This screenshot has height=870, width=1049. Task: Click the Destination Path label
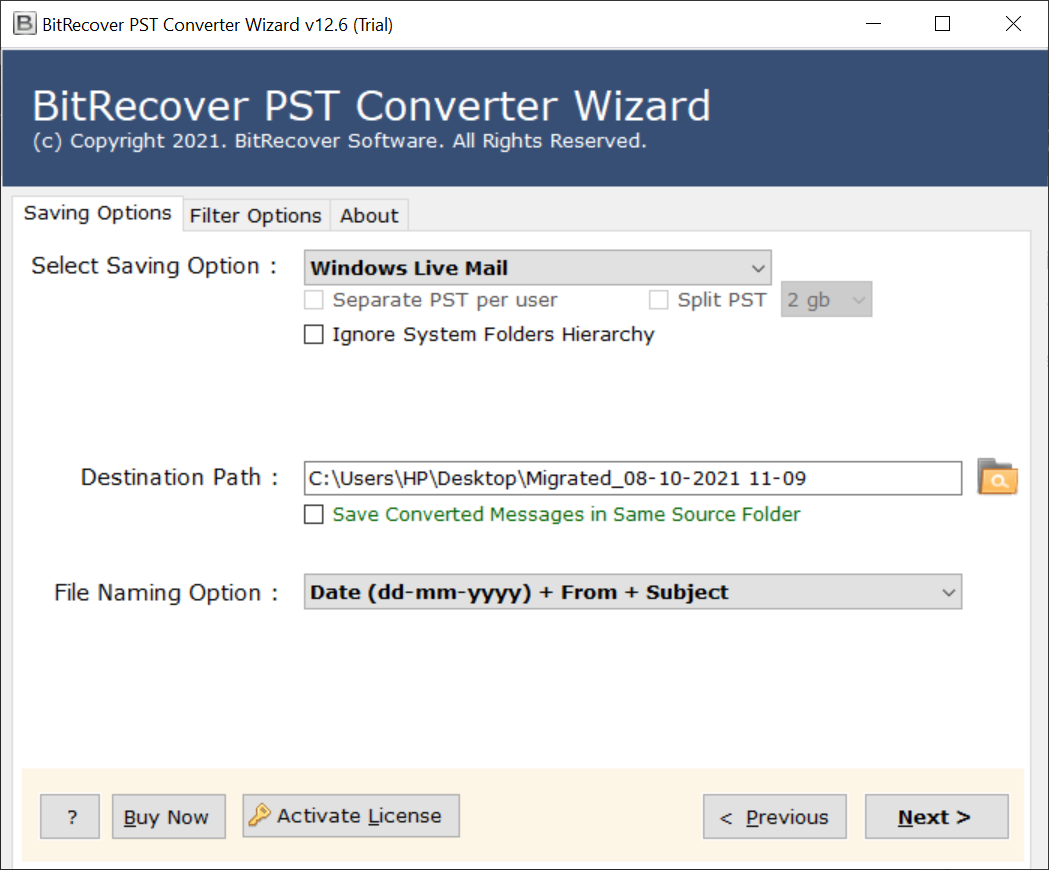(x=179, y=477)
